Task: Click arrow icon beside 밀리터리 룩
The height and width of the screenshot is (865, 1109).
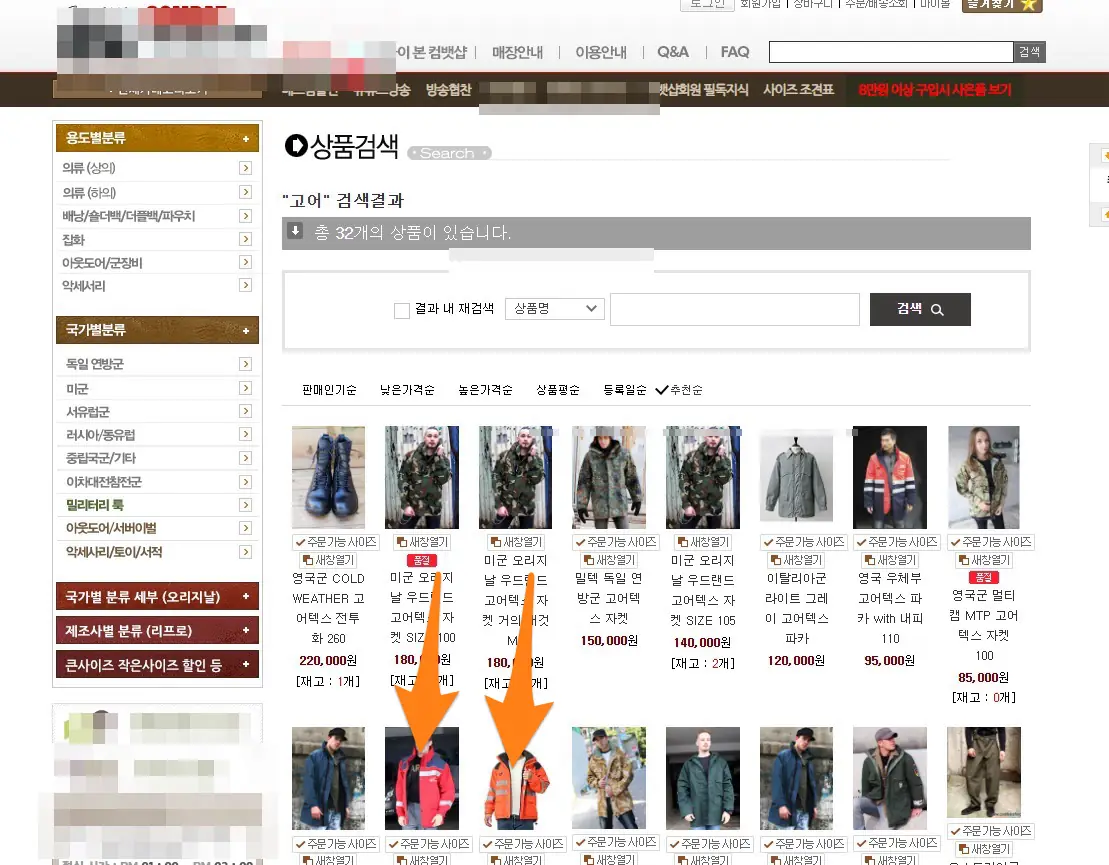Action: coord(245,505)
